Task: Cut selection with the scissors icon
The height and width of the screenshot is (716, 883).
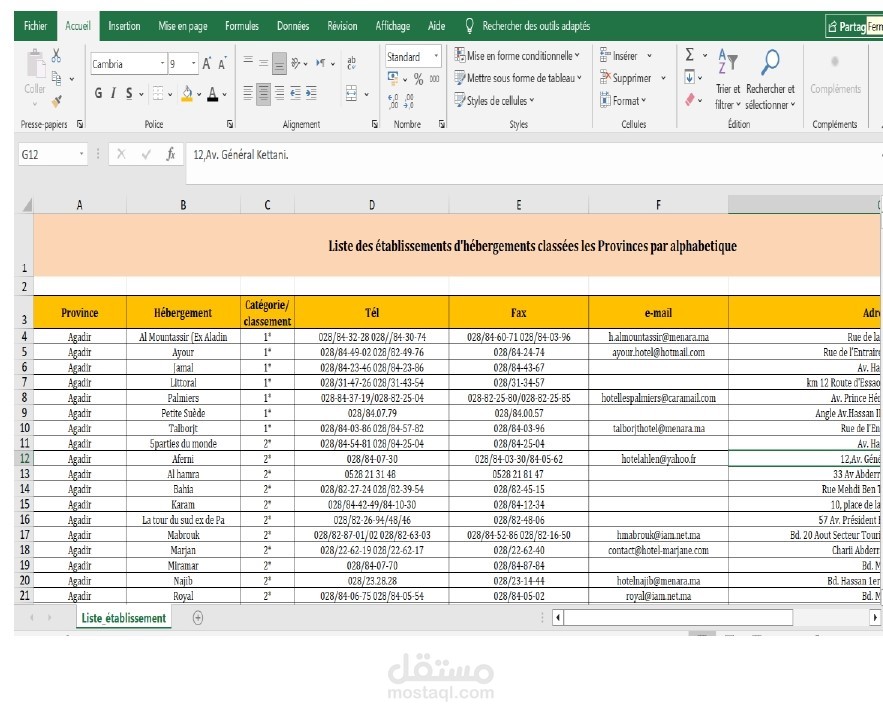Action: (x=56, y=55)
